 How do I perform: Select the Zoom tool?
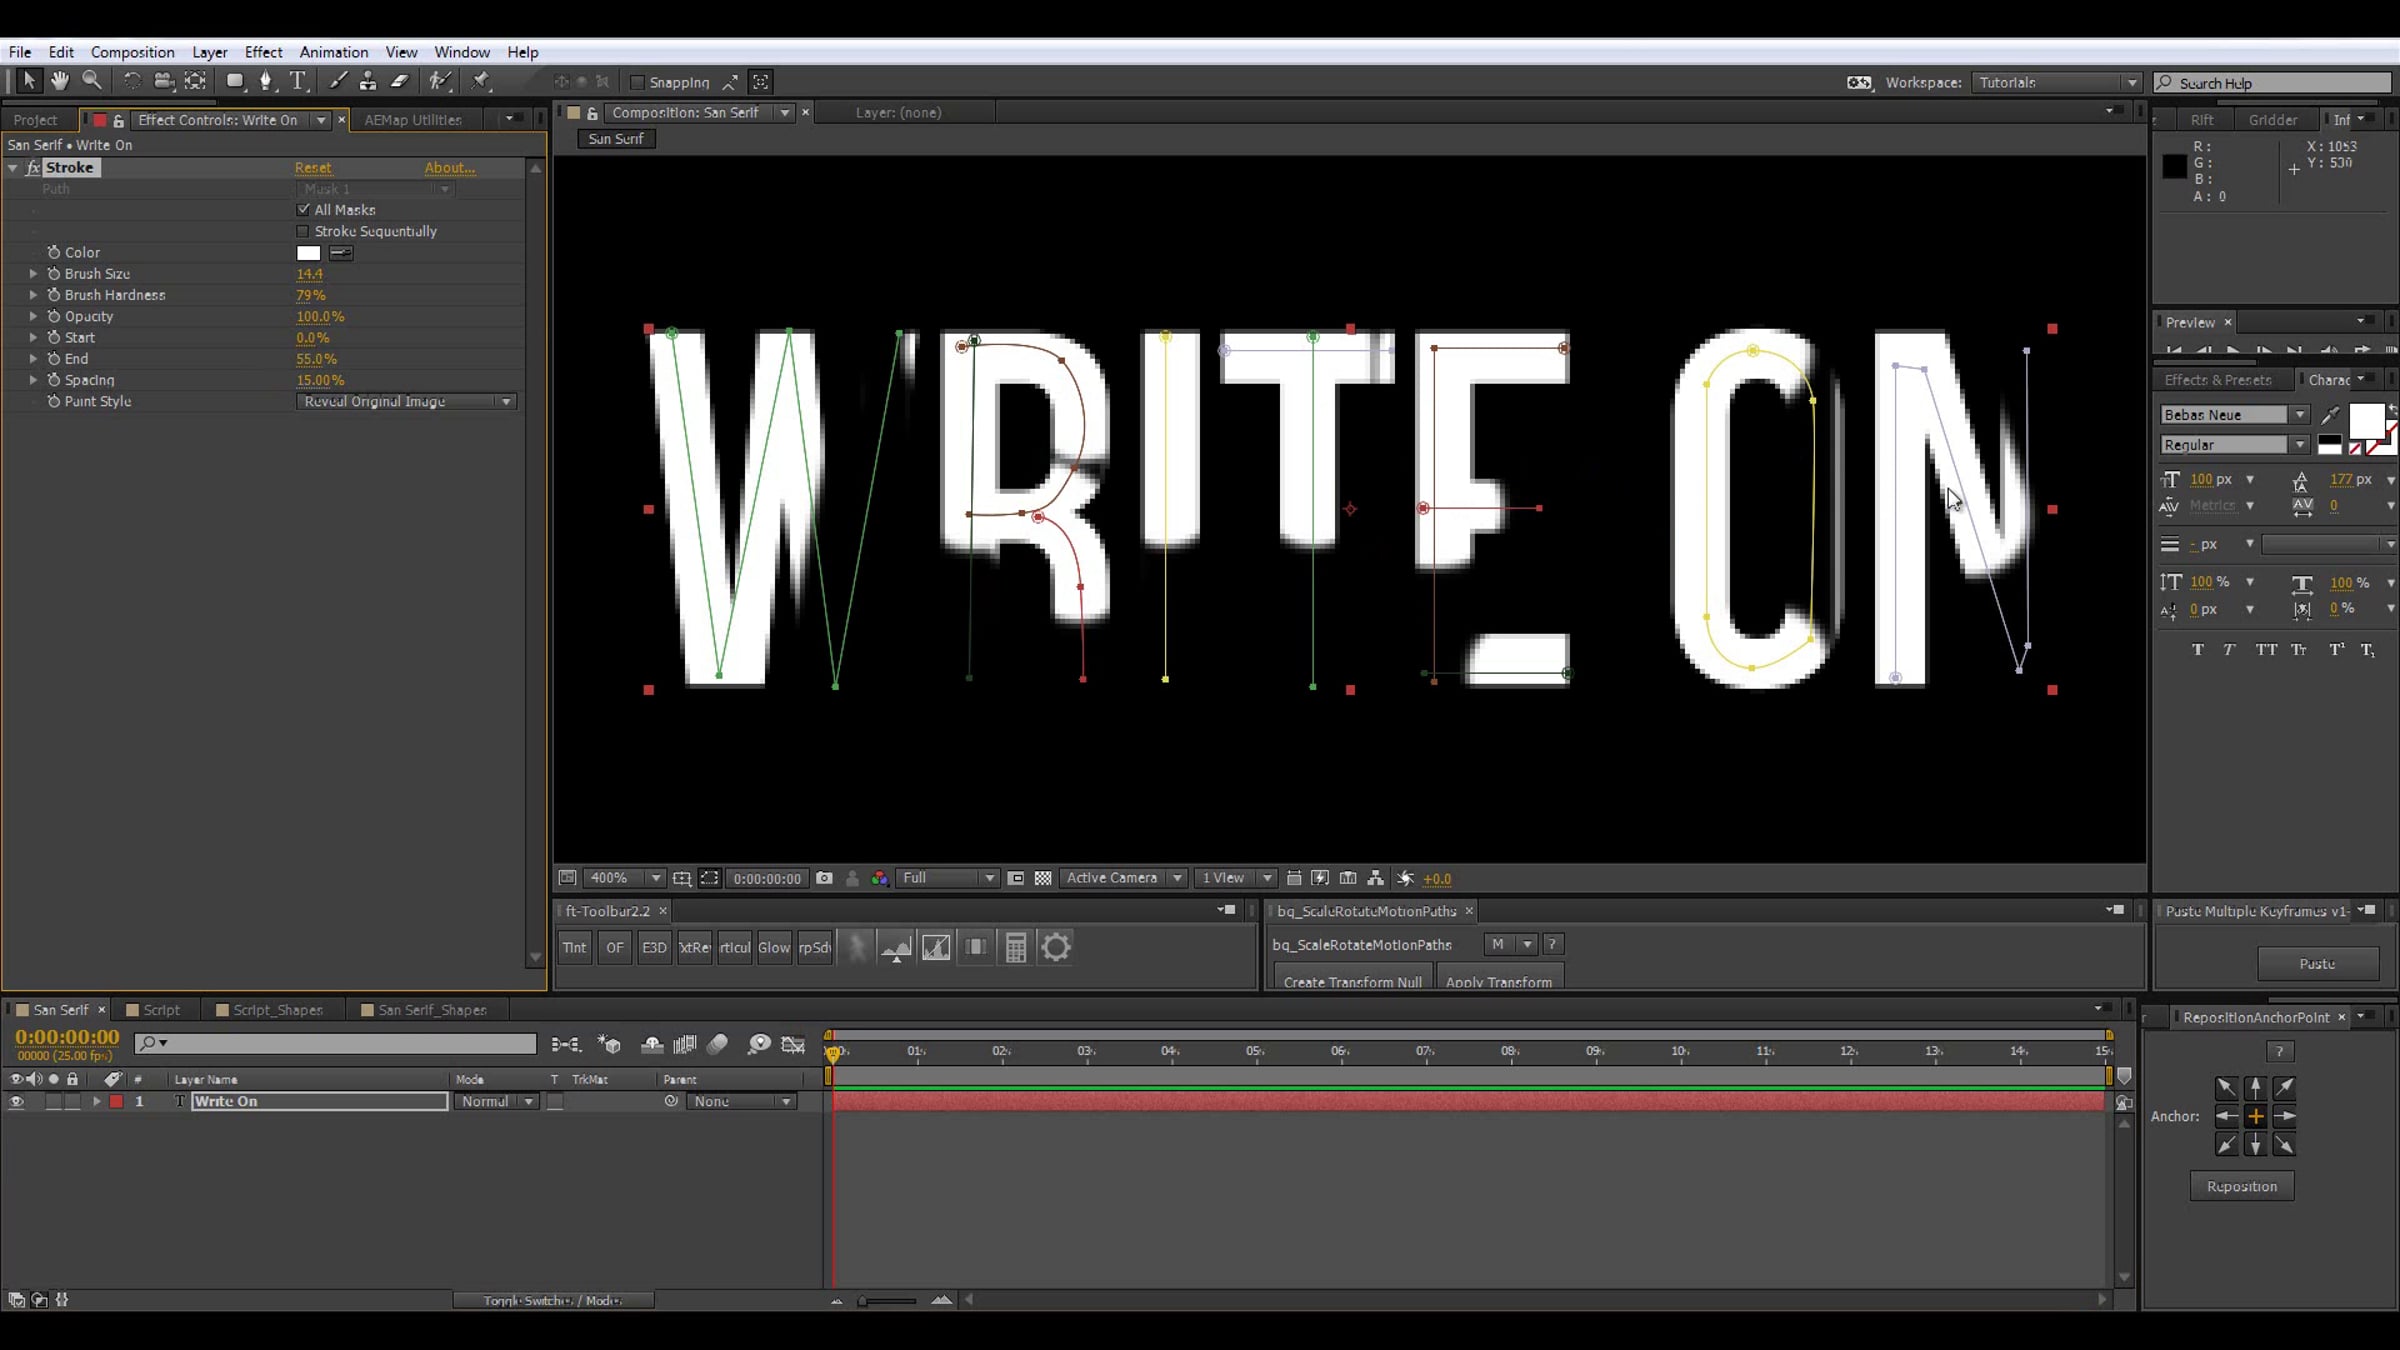(93, 81)
